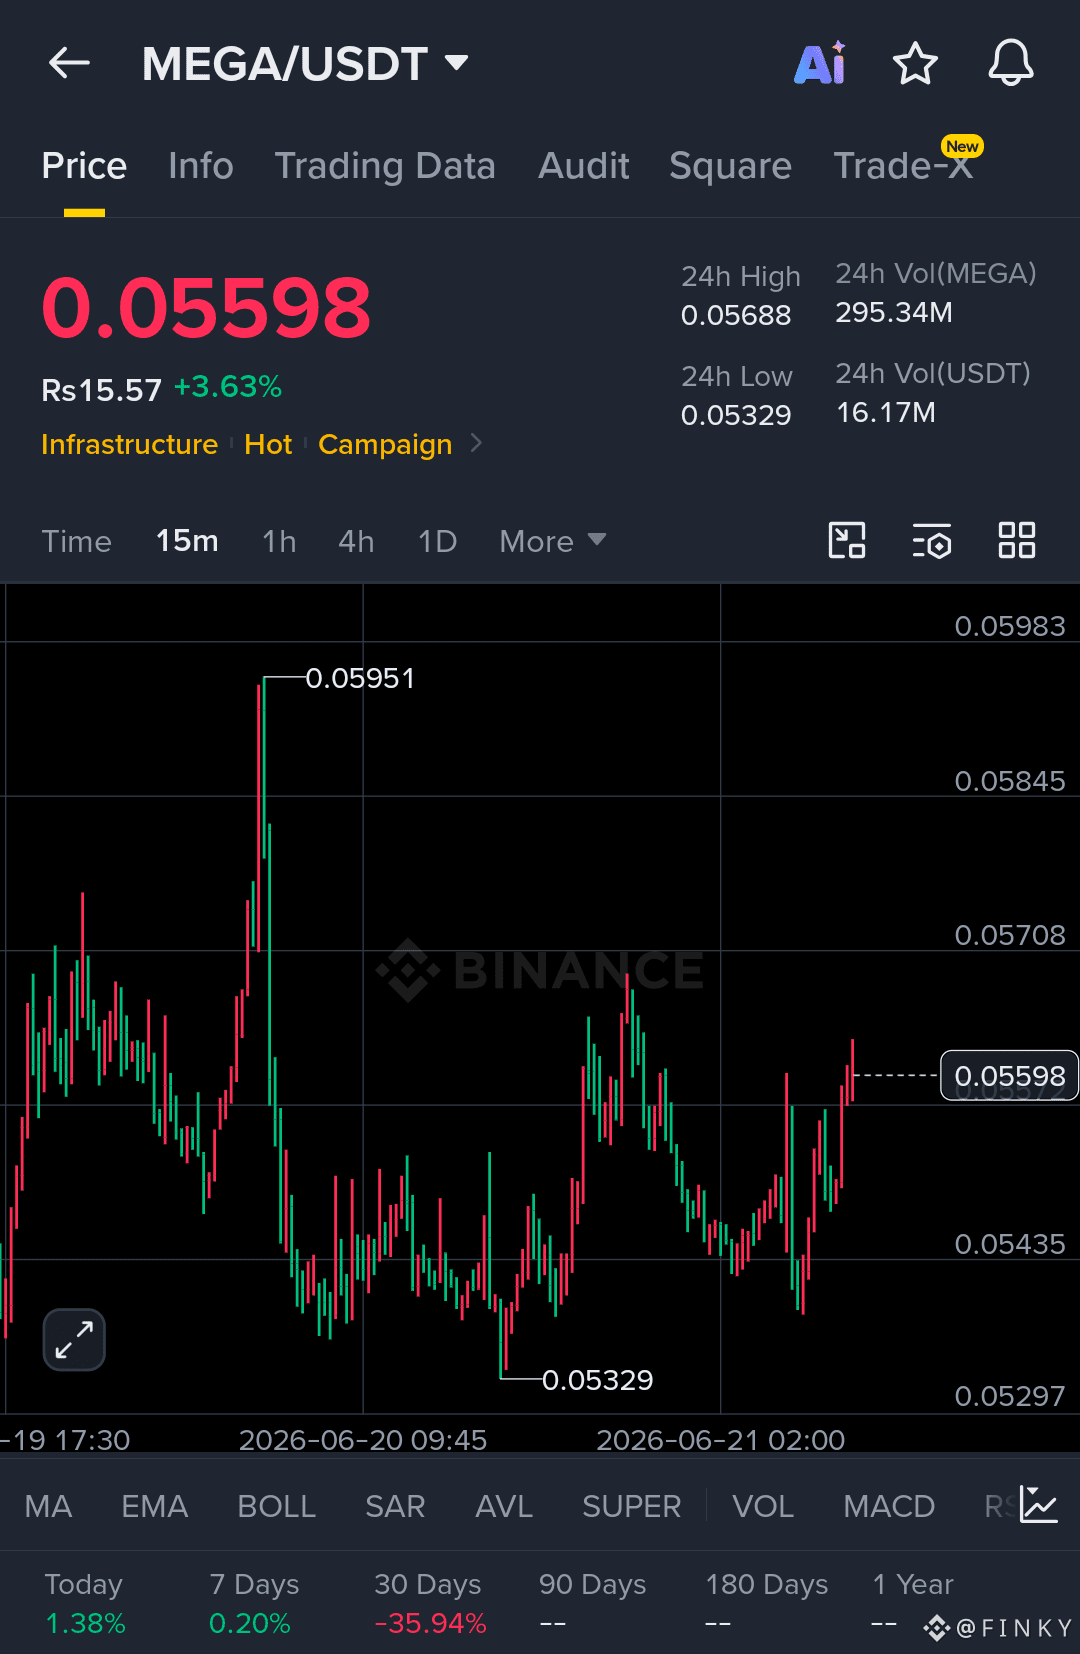The width and height of the screenshot is (1080, 1654).
Task: Set a price alert with the bell icon
Action: point(1011,63)
